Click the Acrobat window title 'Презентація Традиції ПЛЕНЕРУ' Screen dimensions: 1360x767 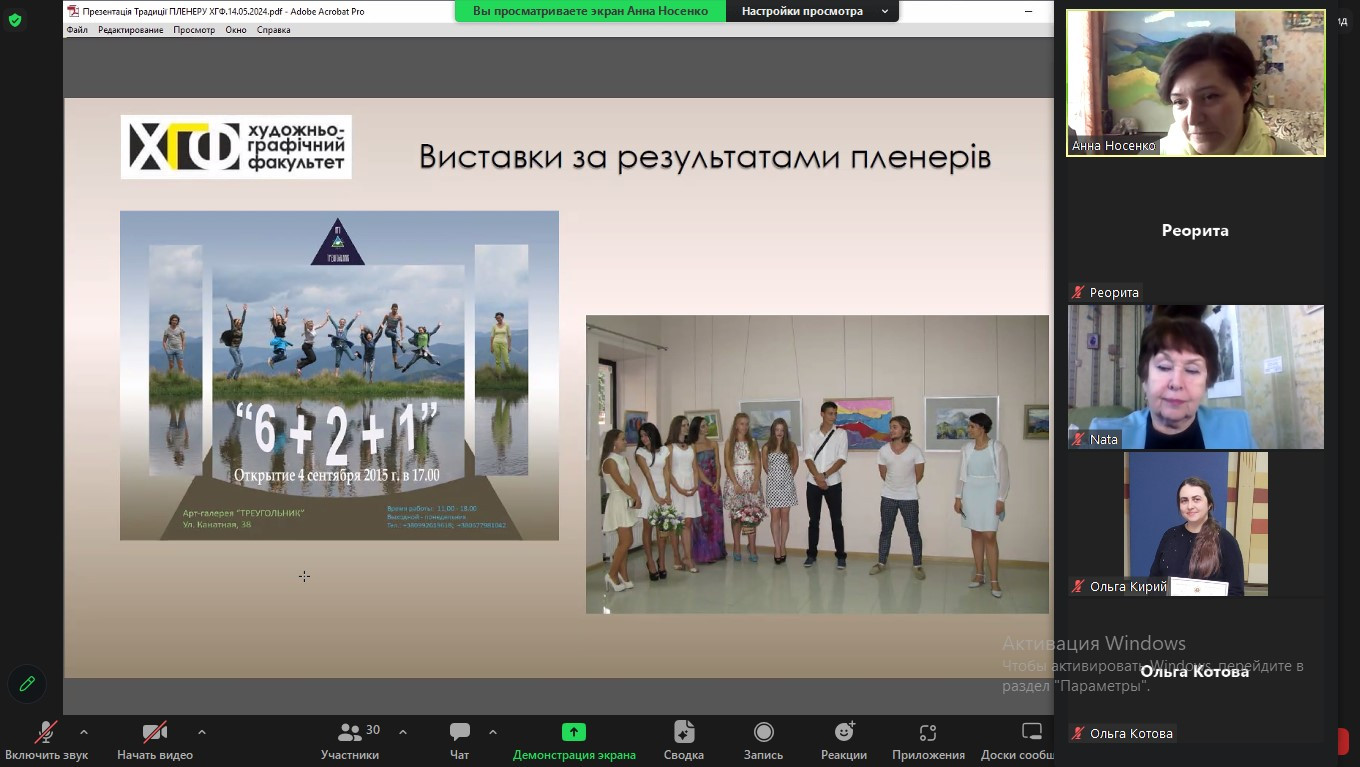223,11
